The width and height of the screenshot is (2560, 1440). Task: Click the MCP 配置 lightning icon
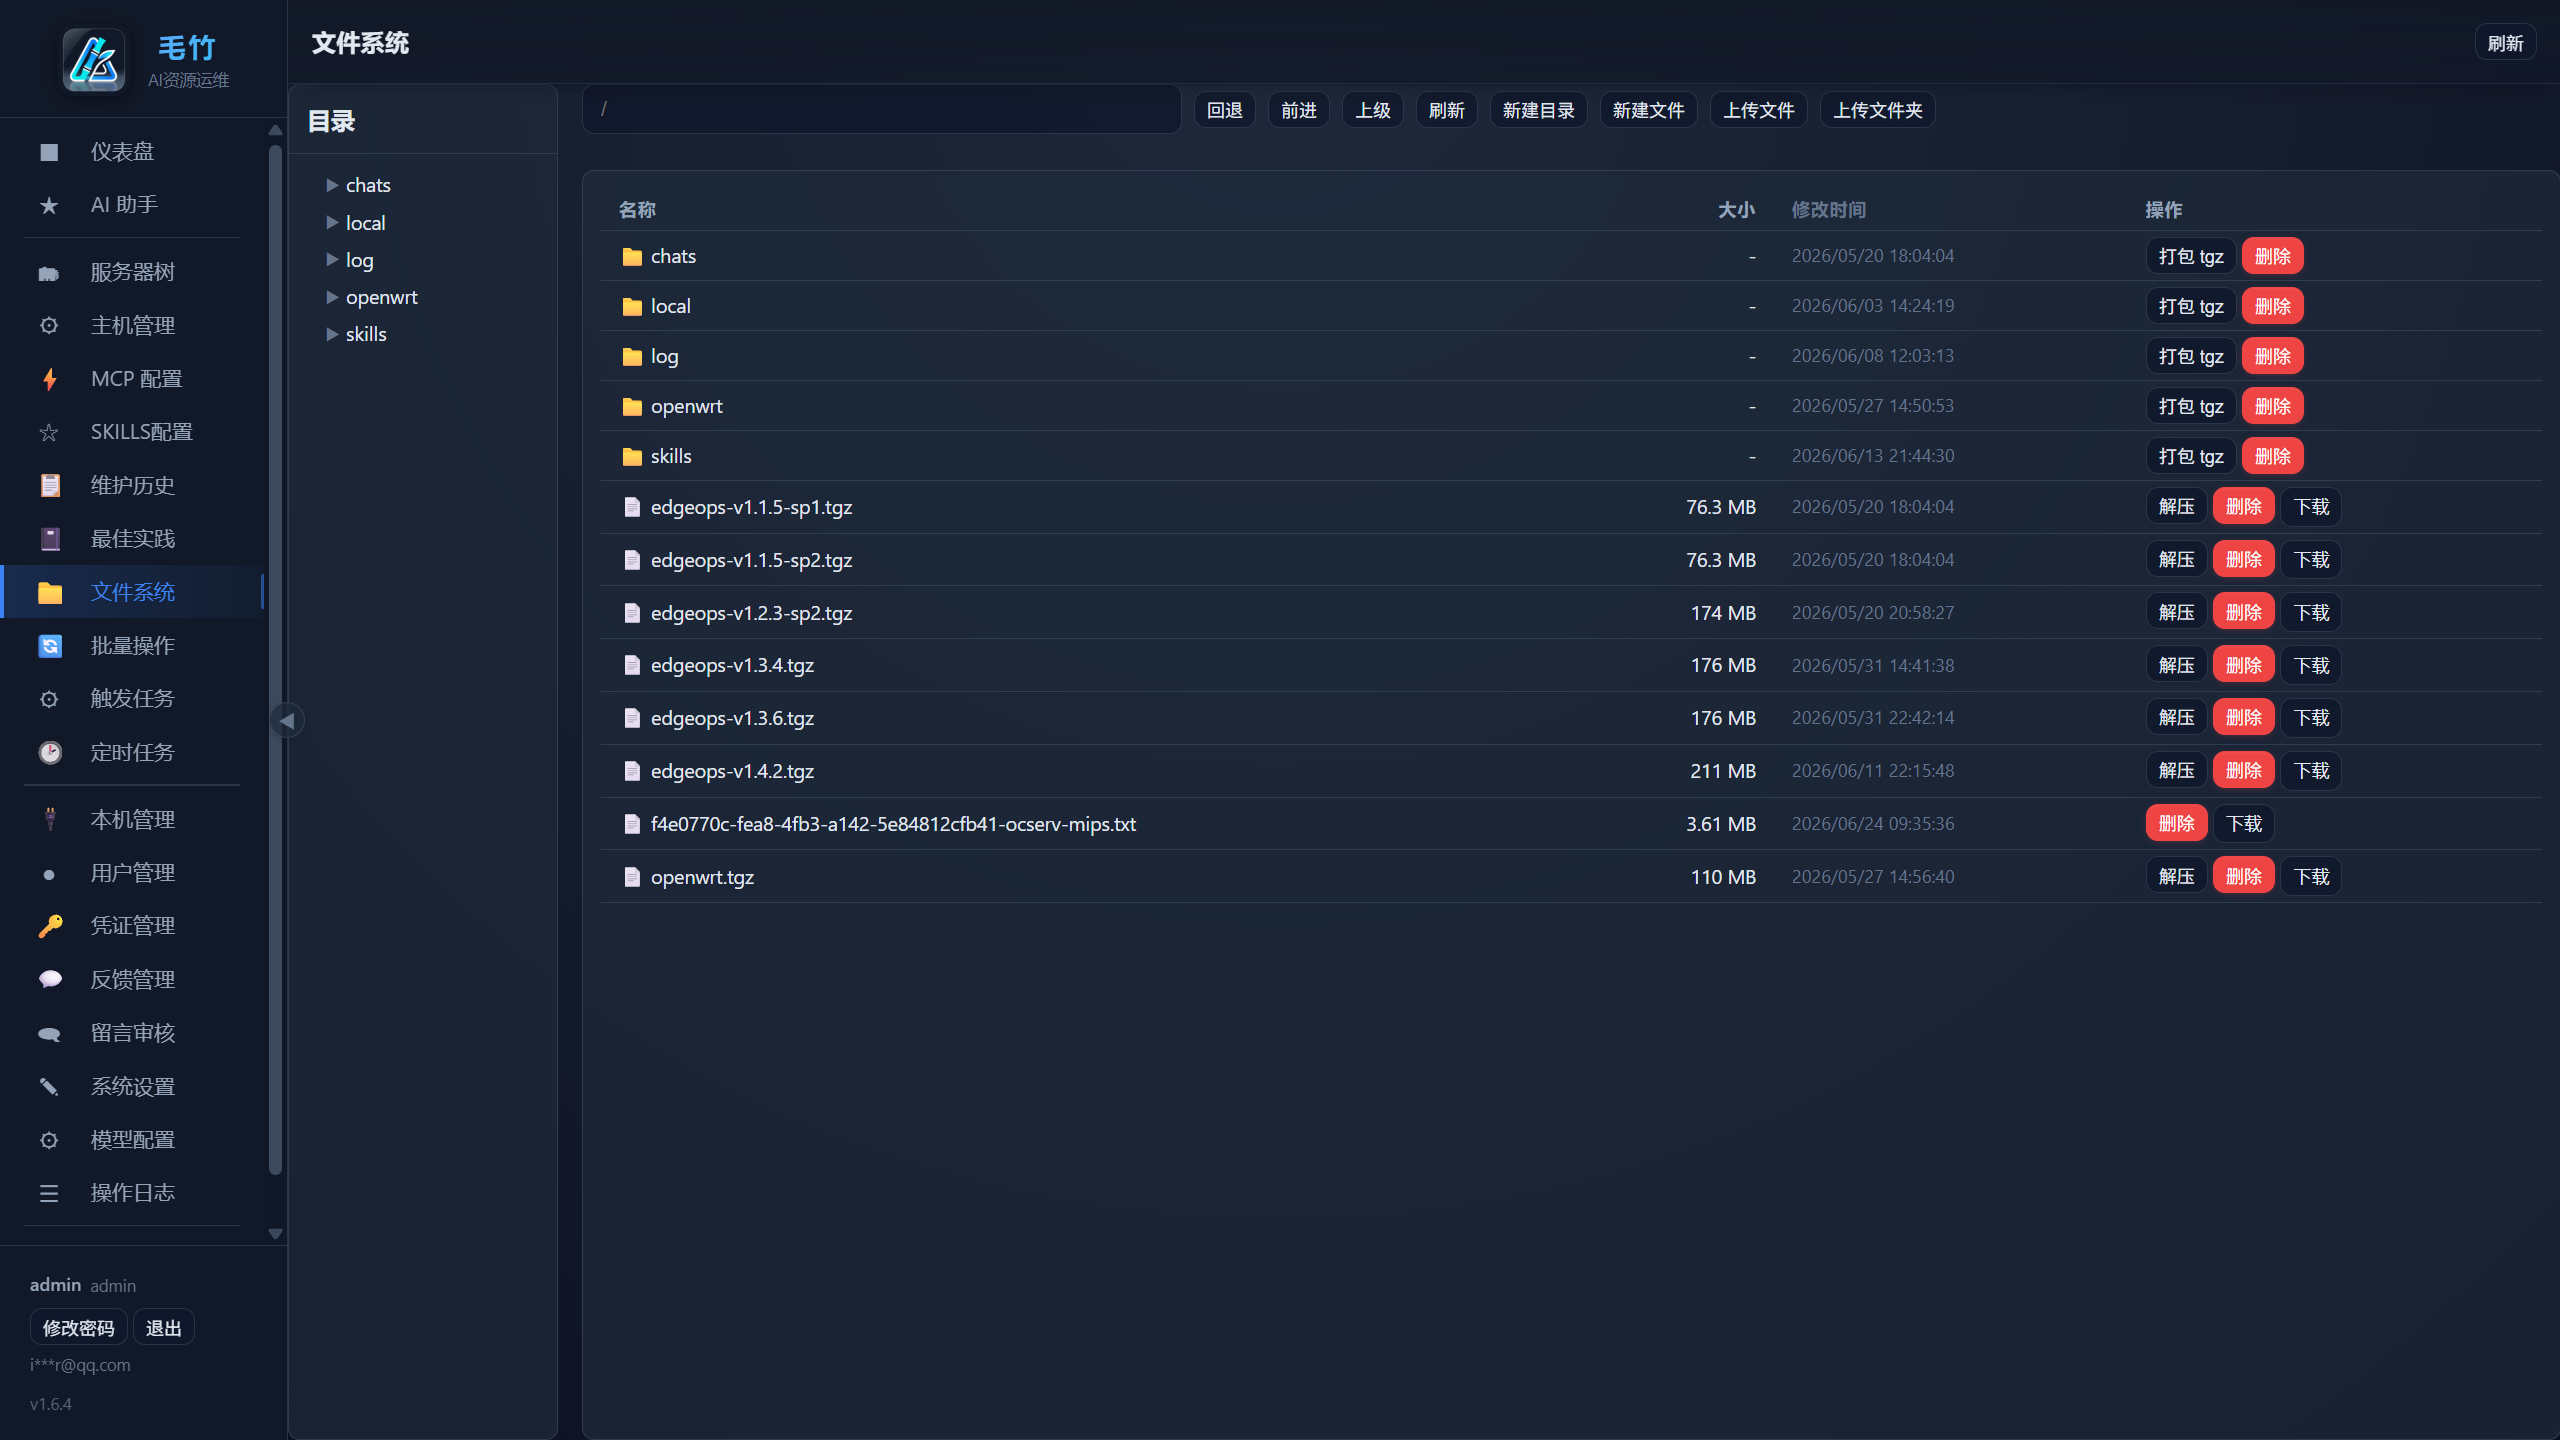click(49, 379)
